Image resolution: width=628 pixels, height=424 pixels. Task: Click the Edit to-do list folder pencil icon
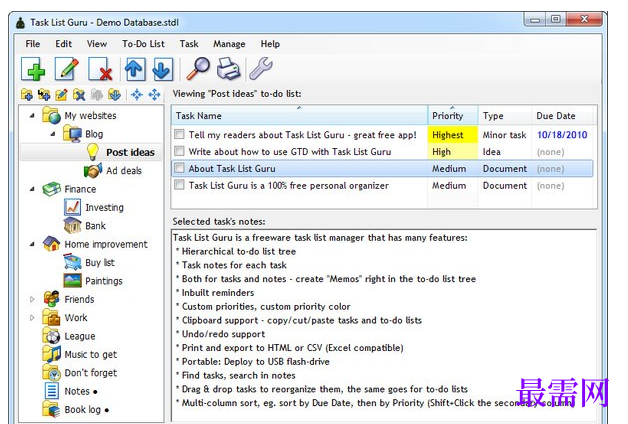tap(61, 95)
